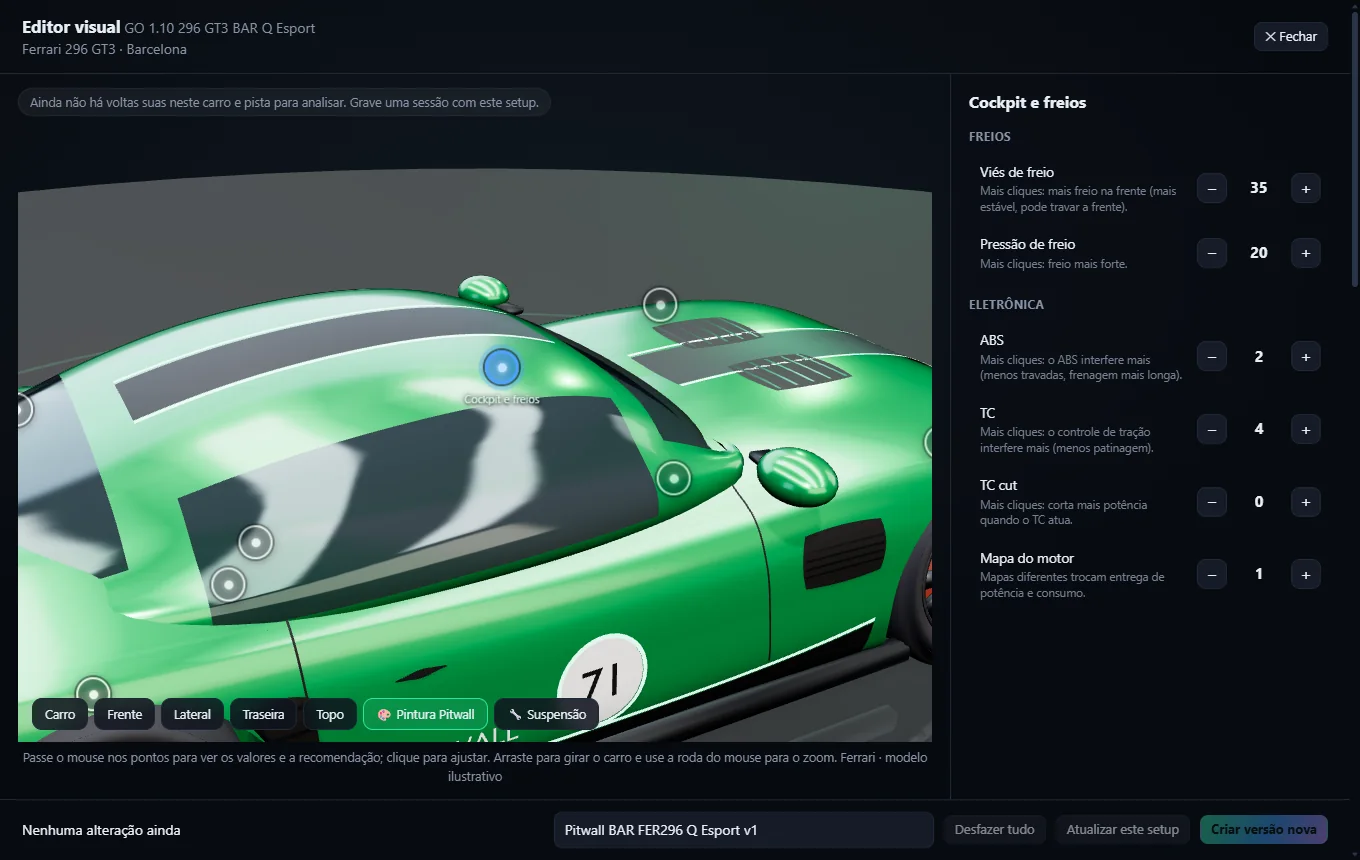Screen dimensions: 1360x860
Task: Click Criar versão nova
Action: (x=1264, y=830)
